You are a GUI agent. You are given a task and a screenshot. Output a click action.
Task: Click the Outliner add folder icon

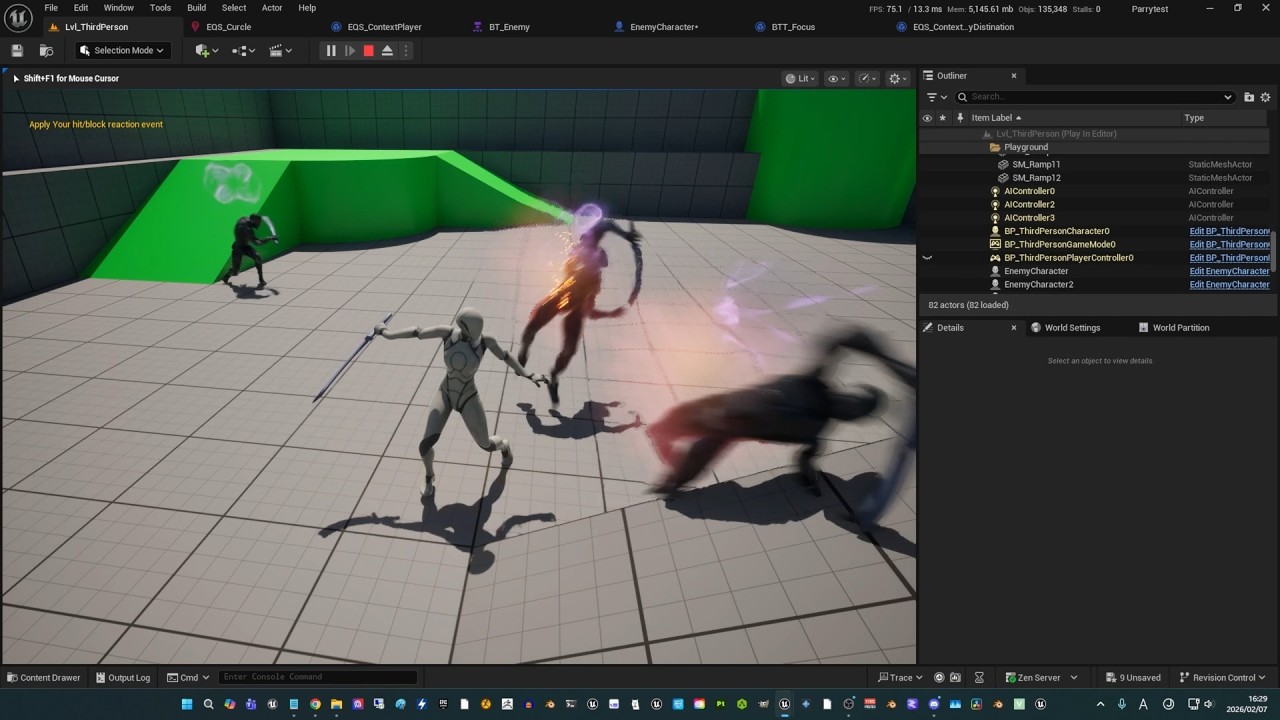[x=1249, y=97]
